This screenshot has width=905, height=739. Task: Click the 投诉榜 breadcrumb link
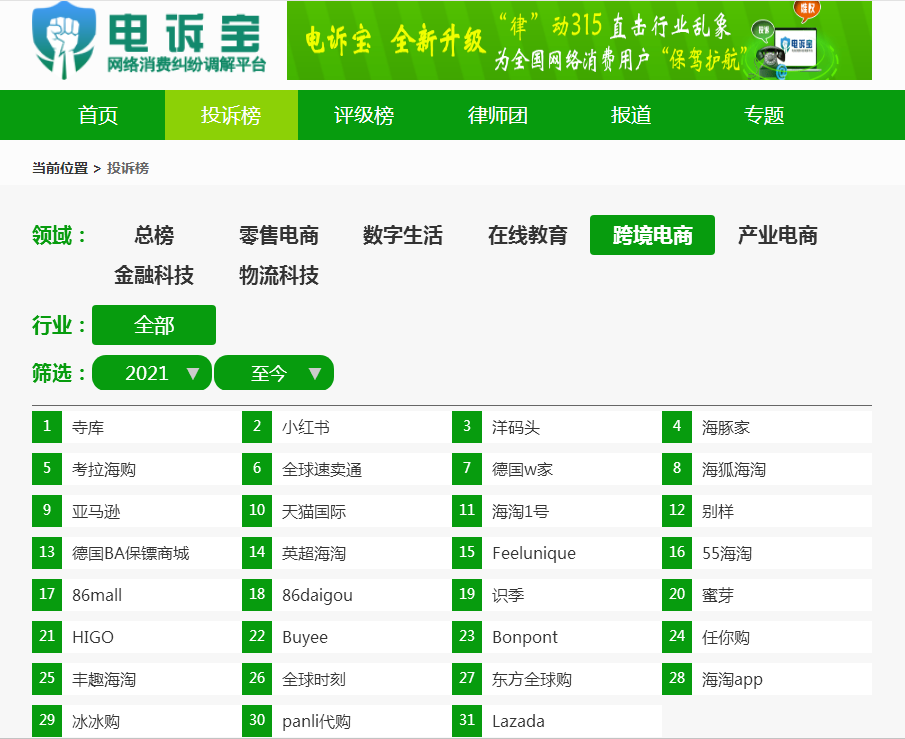tap(128, 168)
